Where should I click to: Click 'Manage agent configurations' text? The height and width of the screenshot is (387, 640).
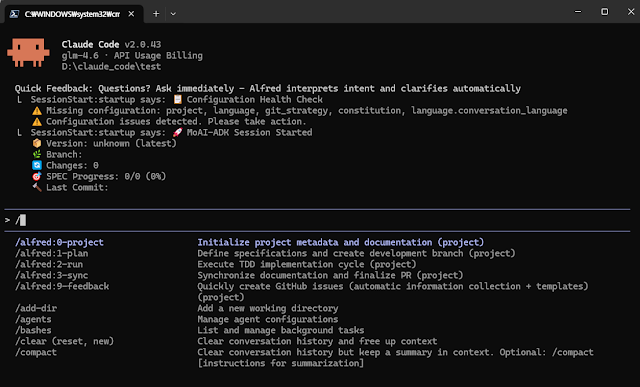point(268,319)
